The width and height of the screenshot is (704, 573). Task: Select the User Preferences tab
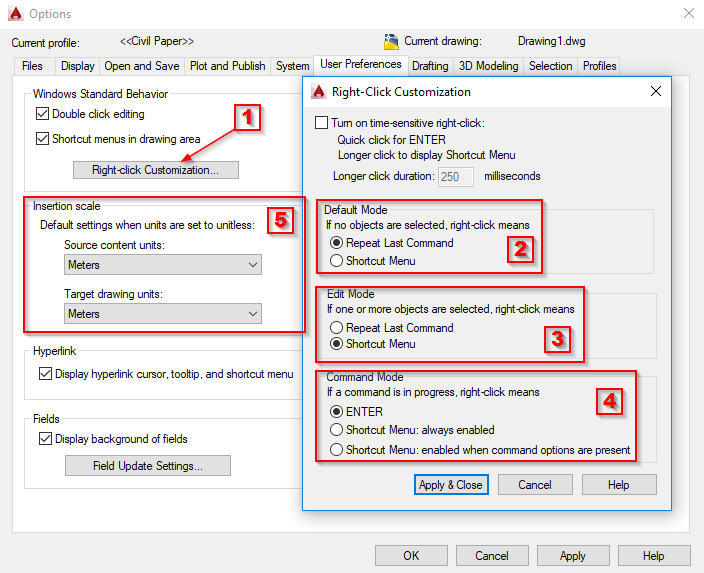361,65
